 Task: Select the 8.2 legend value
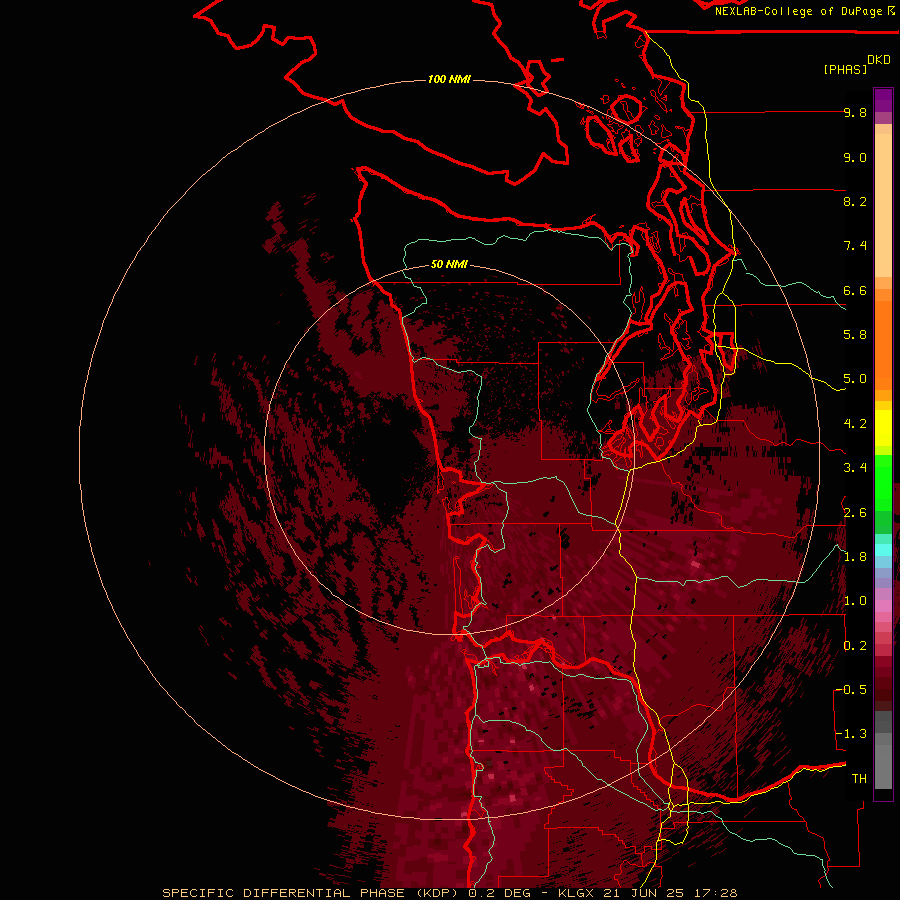[x=855, y=201]
